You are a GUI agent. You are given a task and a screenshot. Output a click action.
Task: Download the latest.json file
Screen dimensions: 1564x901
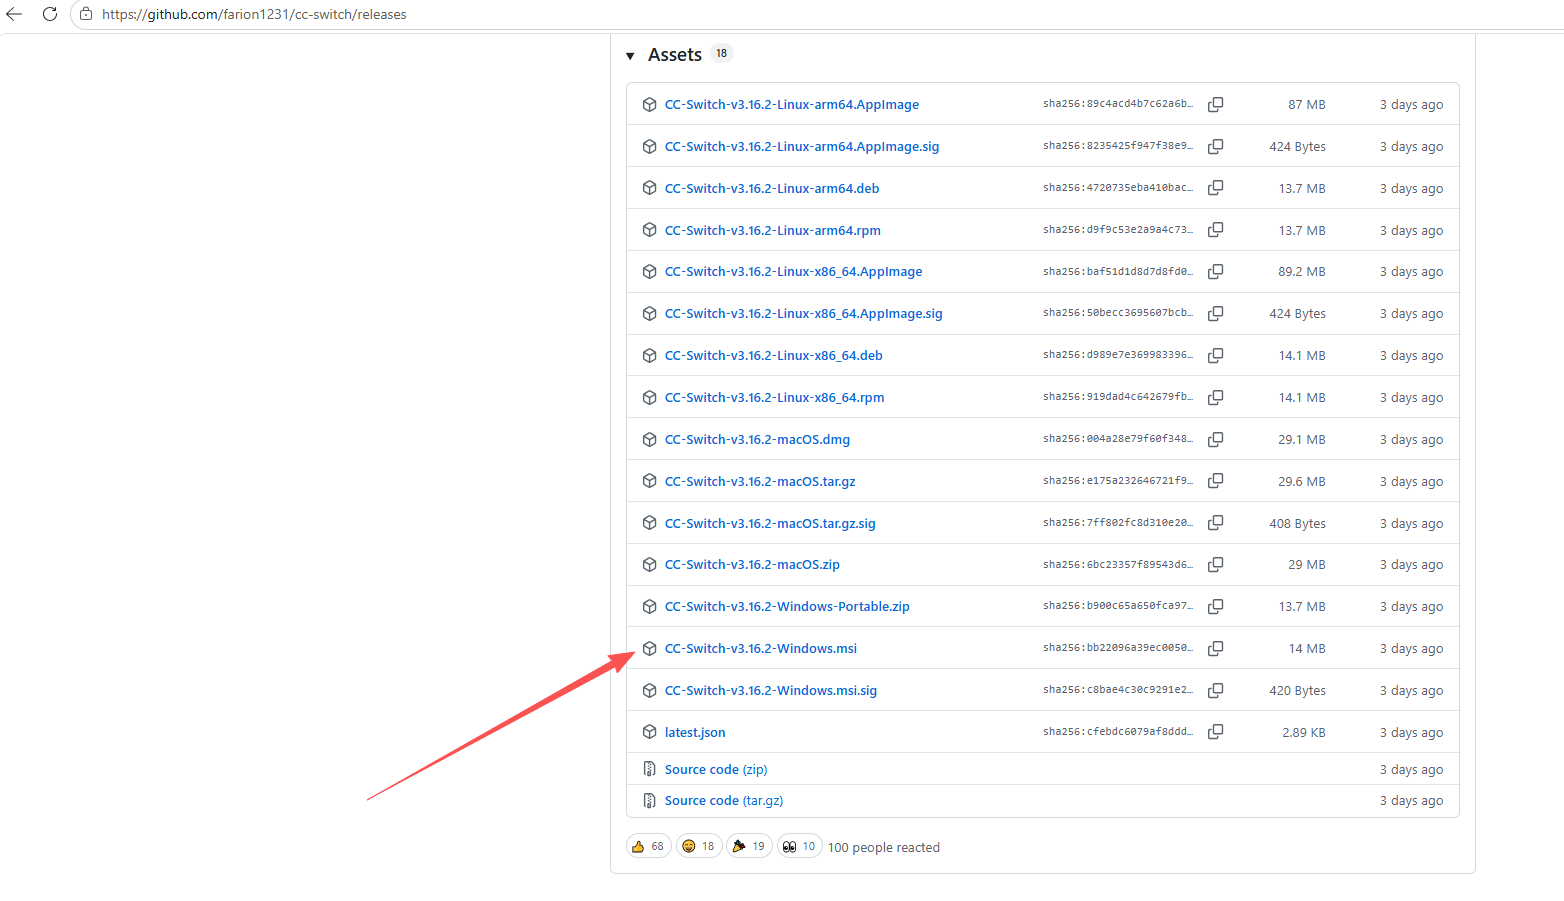coord(695,733)
